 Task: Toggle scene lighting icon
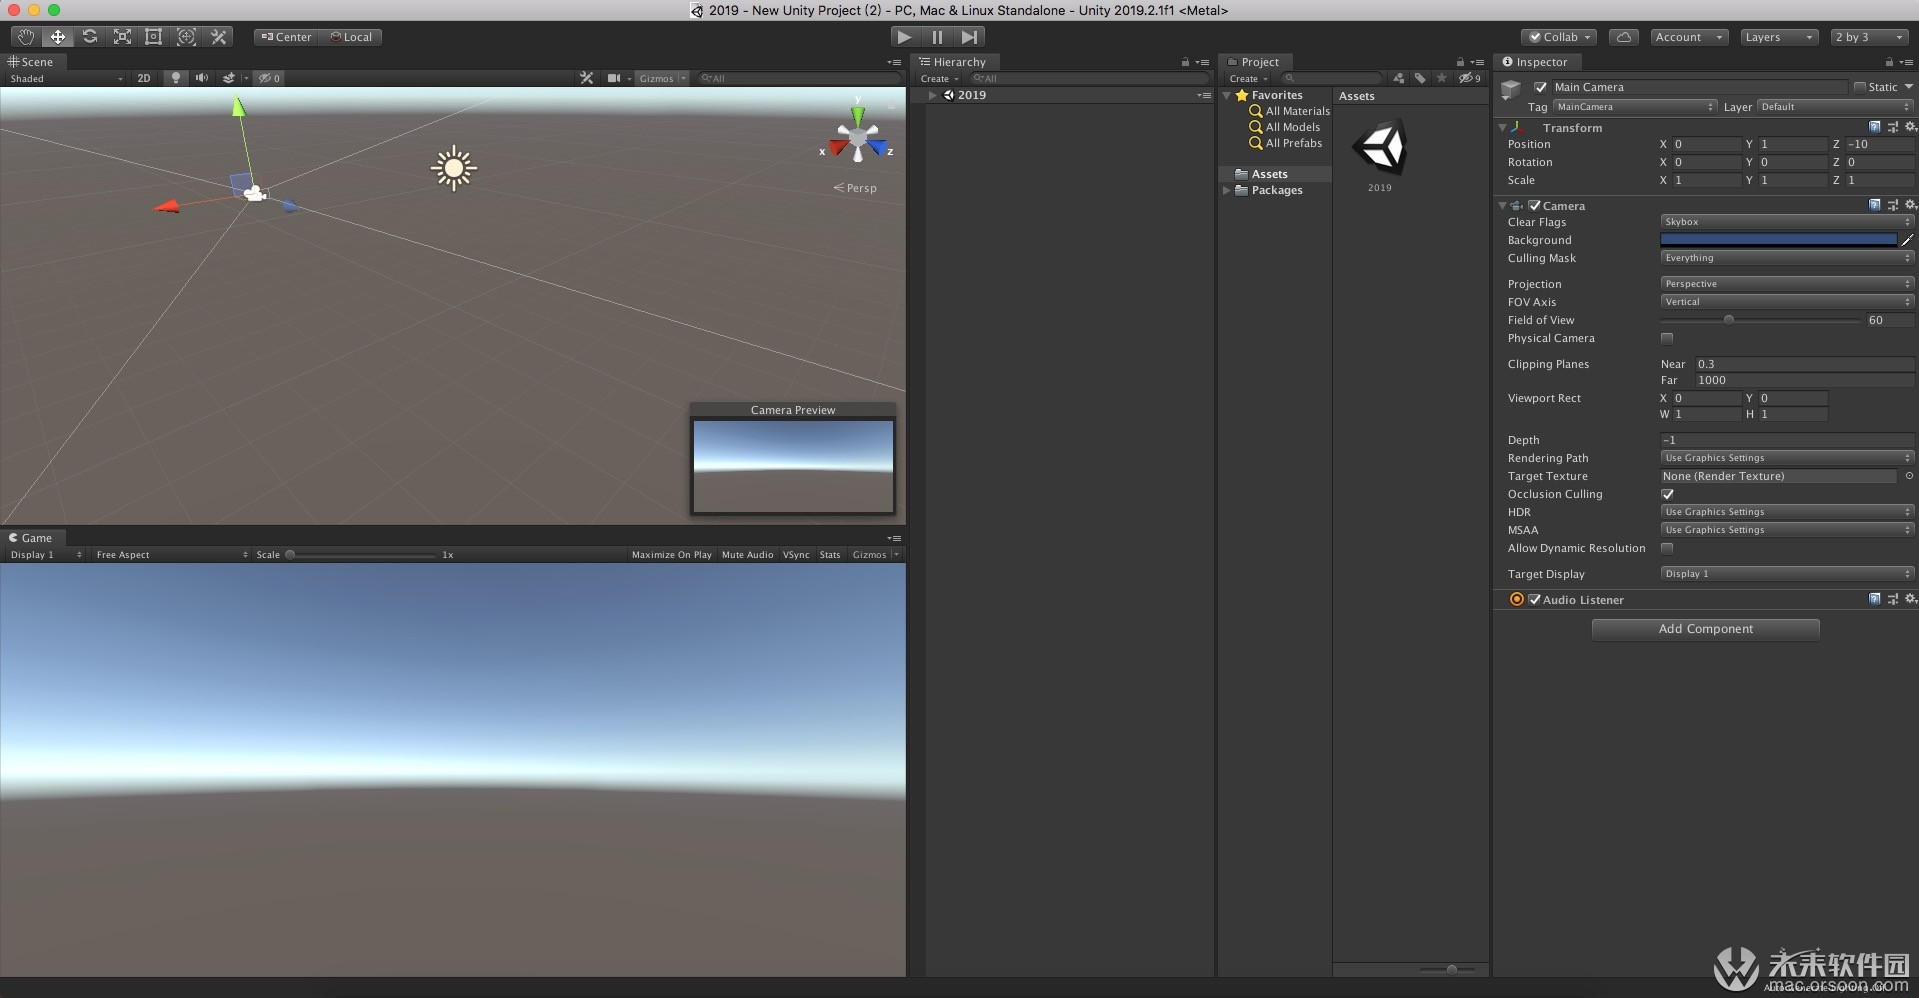click(x=176, y=78)
